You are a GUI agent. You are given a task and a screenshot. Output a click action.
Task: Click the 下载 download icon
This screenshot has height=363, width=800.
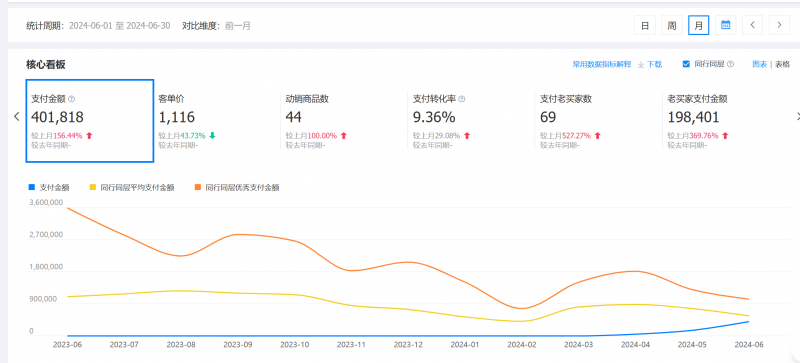(640, 64)
